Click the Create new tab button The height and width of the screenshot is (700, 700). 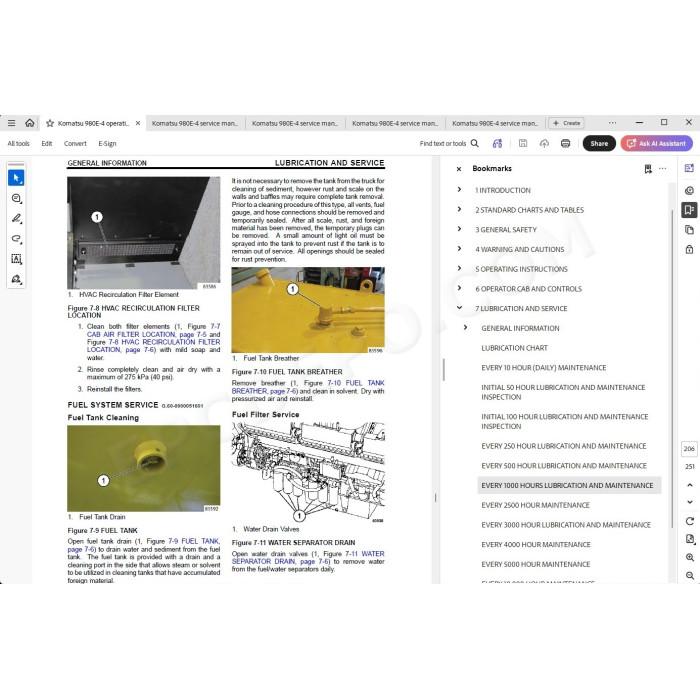click(x=566, y=123)
